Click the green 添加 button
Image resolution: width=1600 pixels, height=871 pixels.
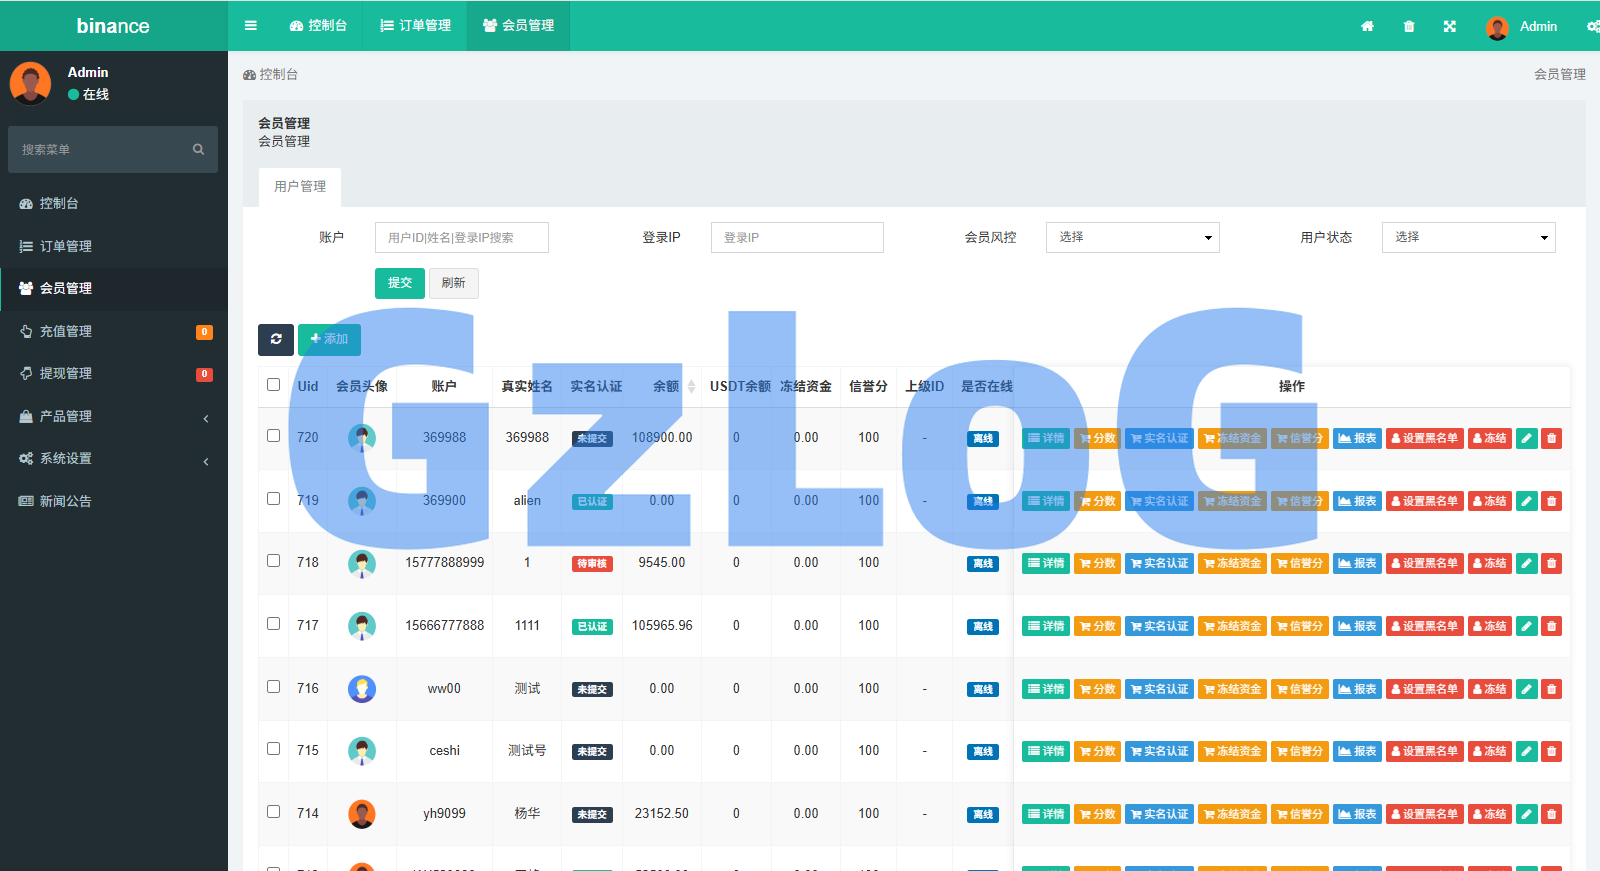point(329,339)
